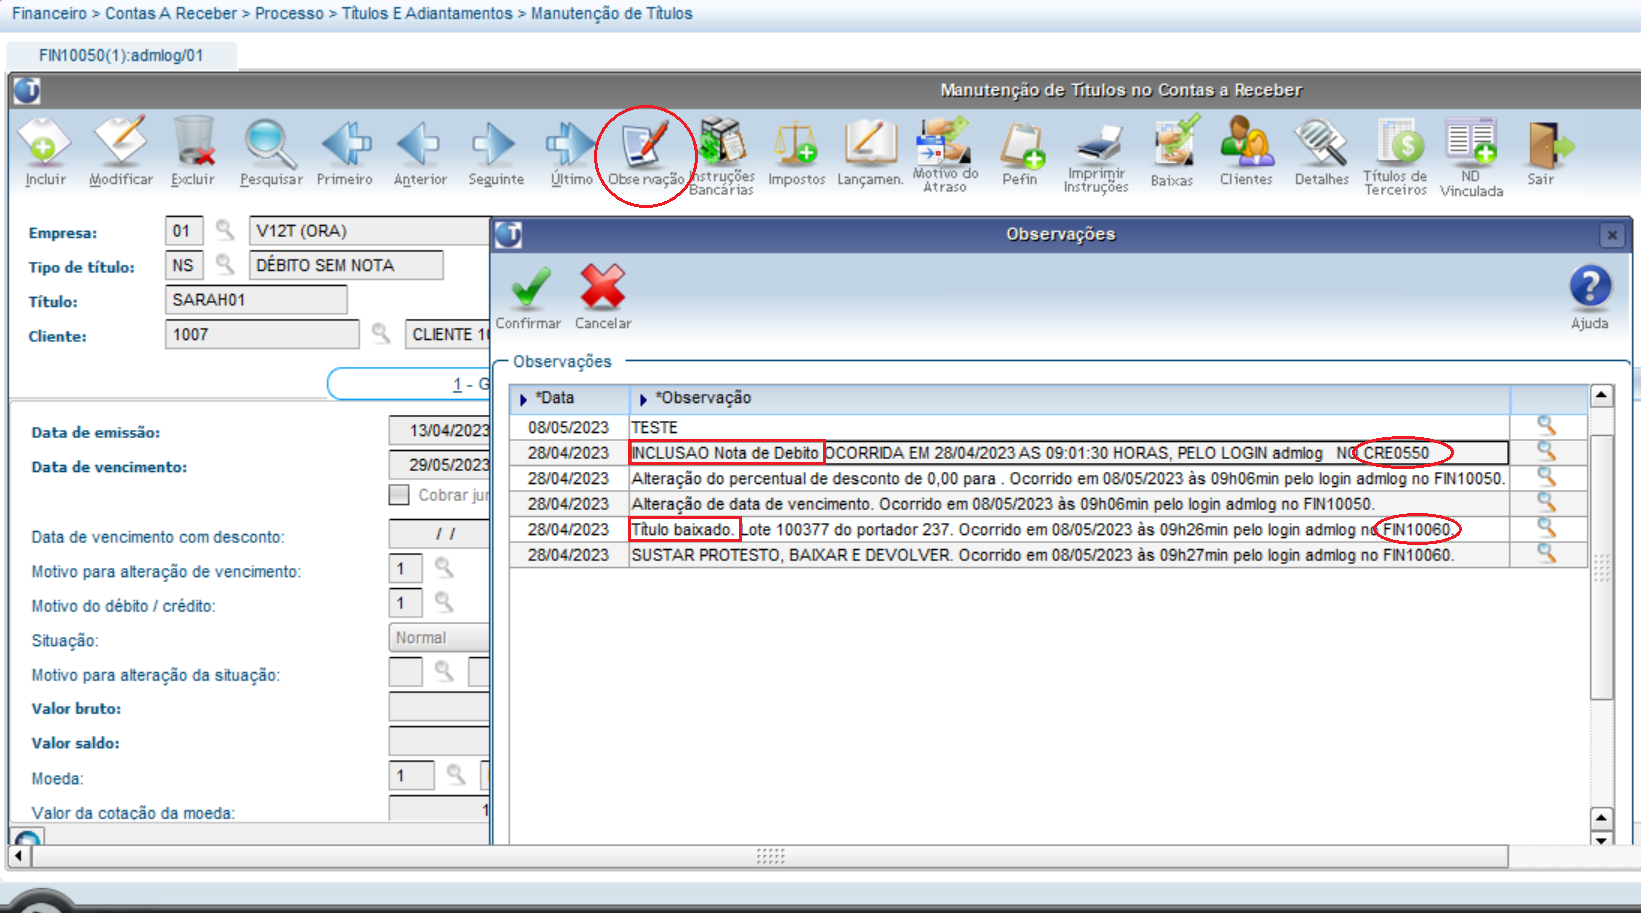Open ND Vinculada toolbar icon
The width and height of the screenshot is (1641, 913).
tap(1471, 157)
